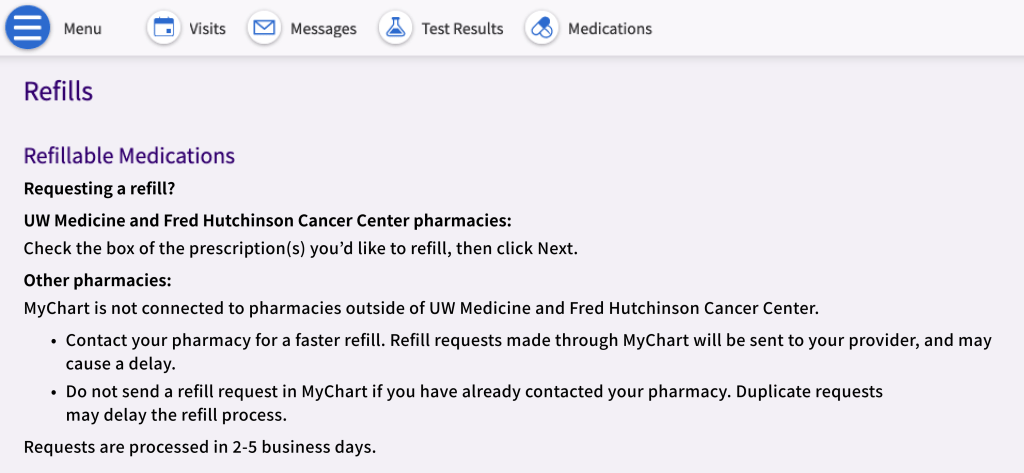Open the blue hamburger menu icon
Image resolution: width=1024 pixels, height=473 pixels.
coord(28,28)
